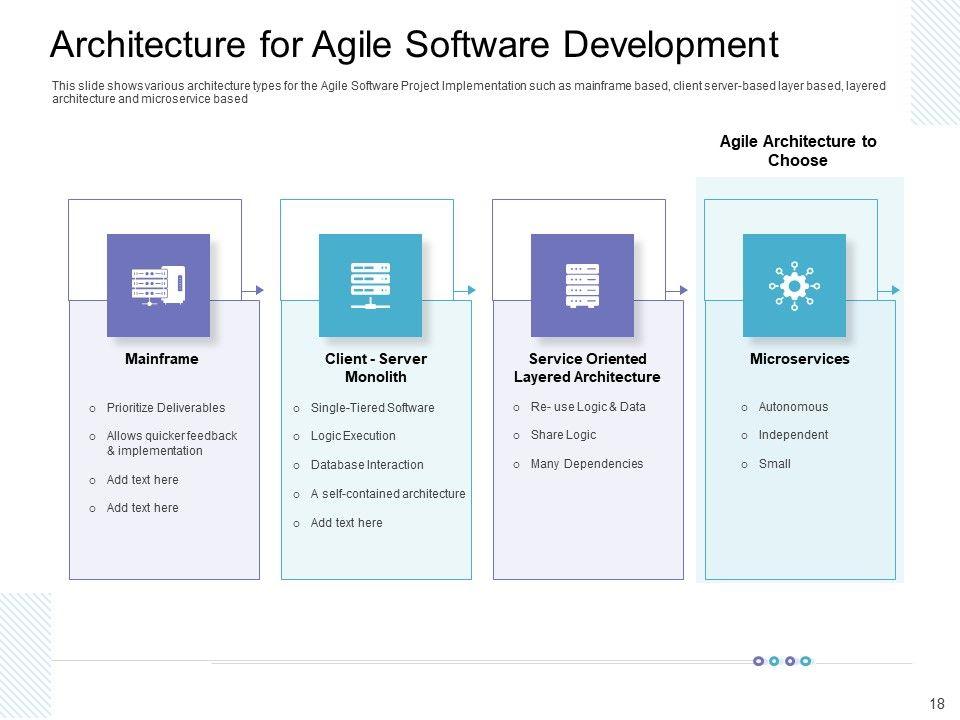This screenshot has height=720, width=960.
Task: Click the Service Oriented server rack icon
Action: point(582,285)
